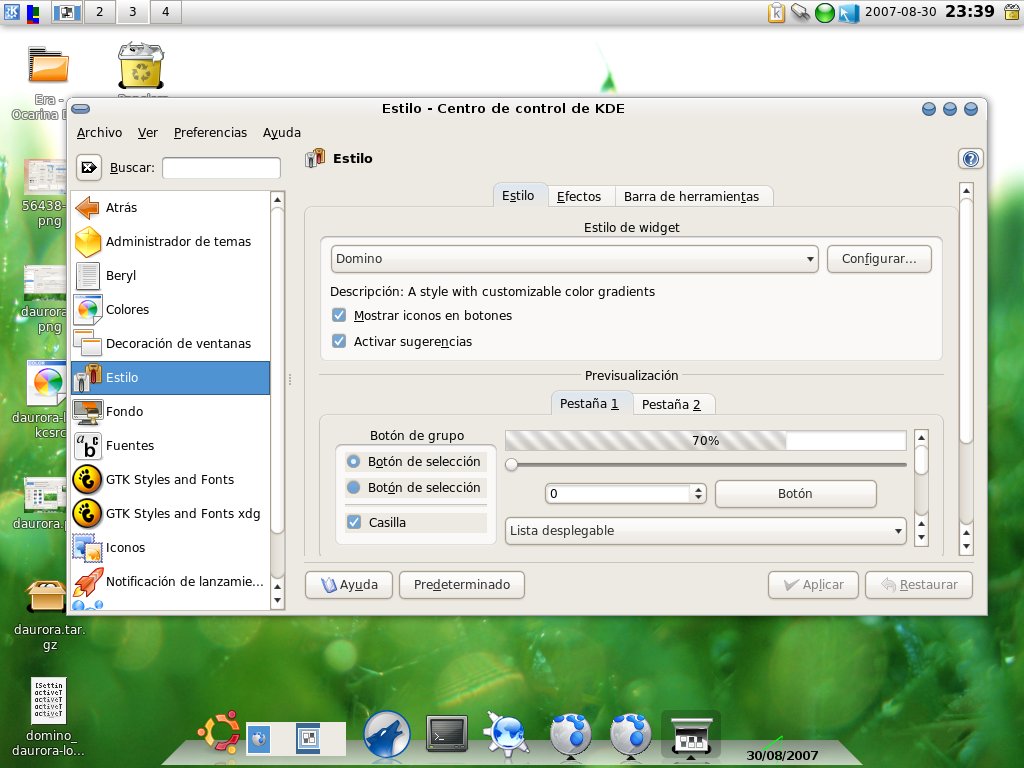
Task: Open the terminal icon in the dock
Action: (447, 734)
